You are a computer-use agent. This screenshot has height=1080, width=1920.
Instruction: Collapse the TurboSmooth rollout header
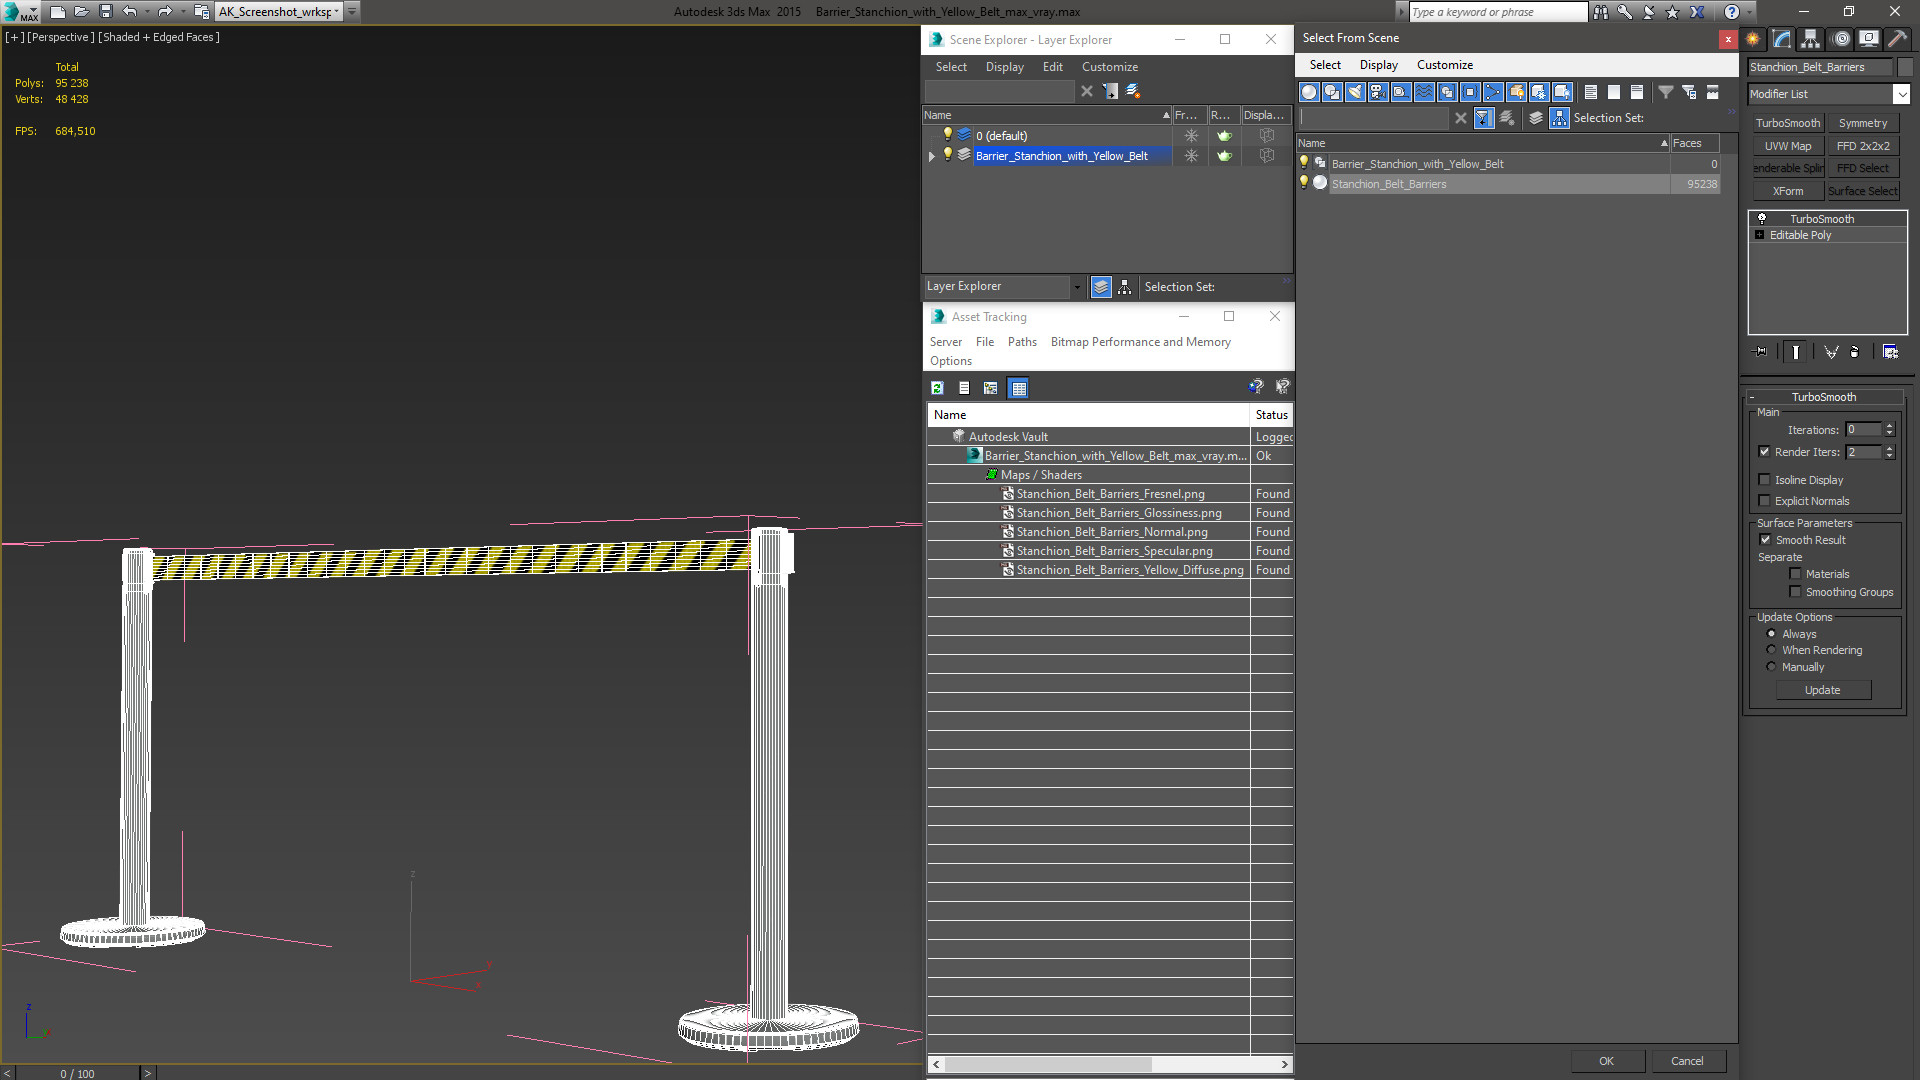(x=1823, y=397)
